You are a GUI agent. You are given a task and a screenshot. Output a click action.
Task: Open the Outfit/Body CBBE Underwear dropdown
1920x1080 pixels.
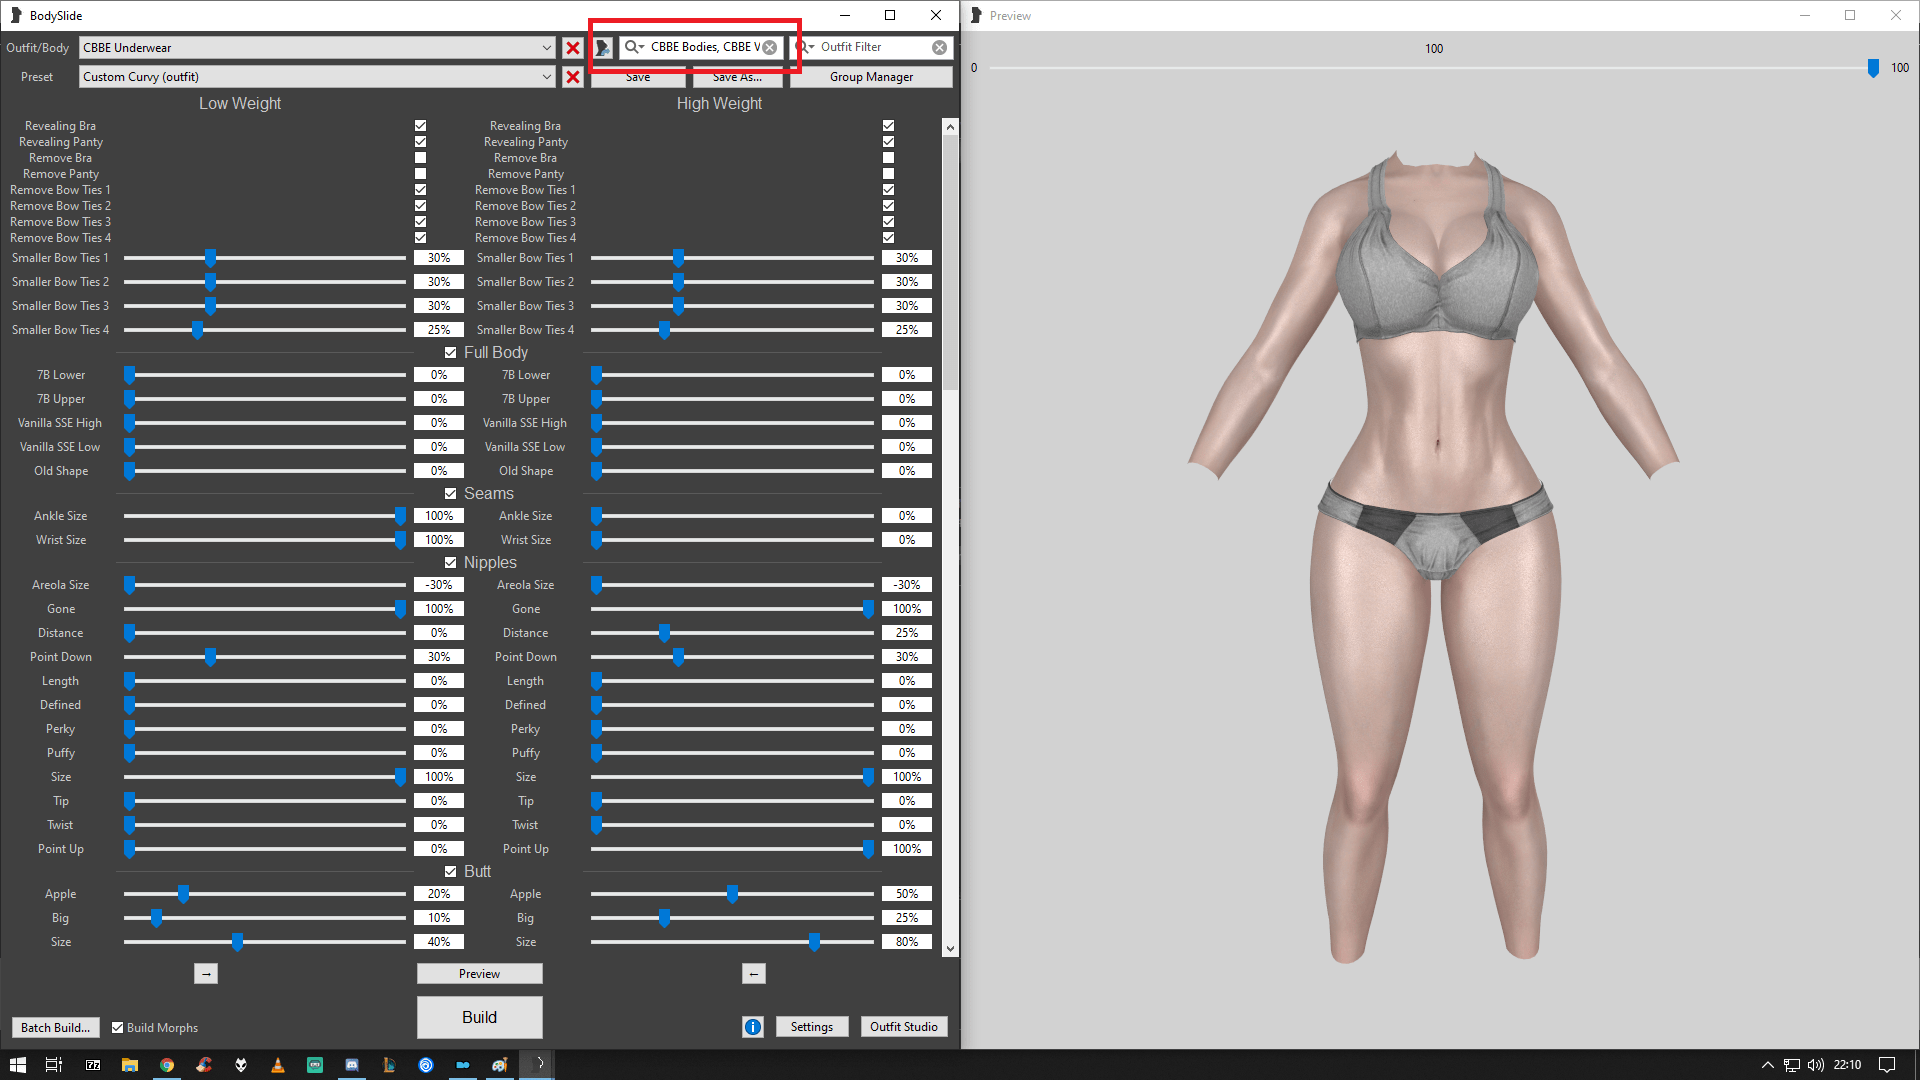coord(317,48)
